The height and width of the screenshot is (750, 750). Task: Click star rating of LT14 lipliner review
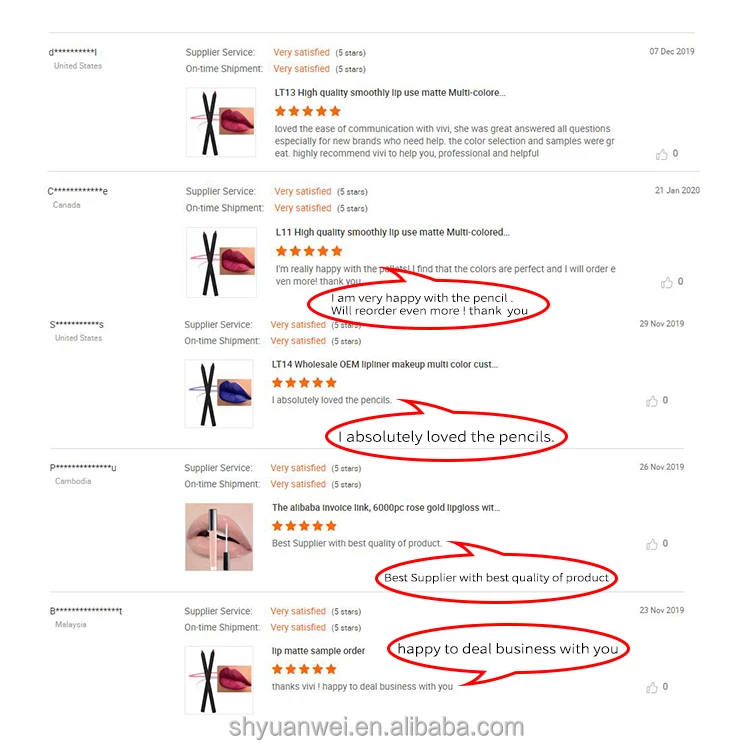pos(304,383)
